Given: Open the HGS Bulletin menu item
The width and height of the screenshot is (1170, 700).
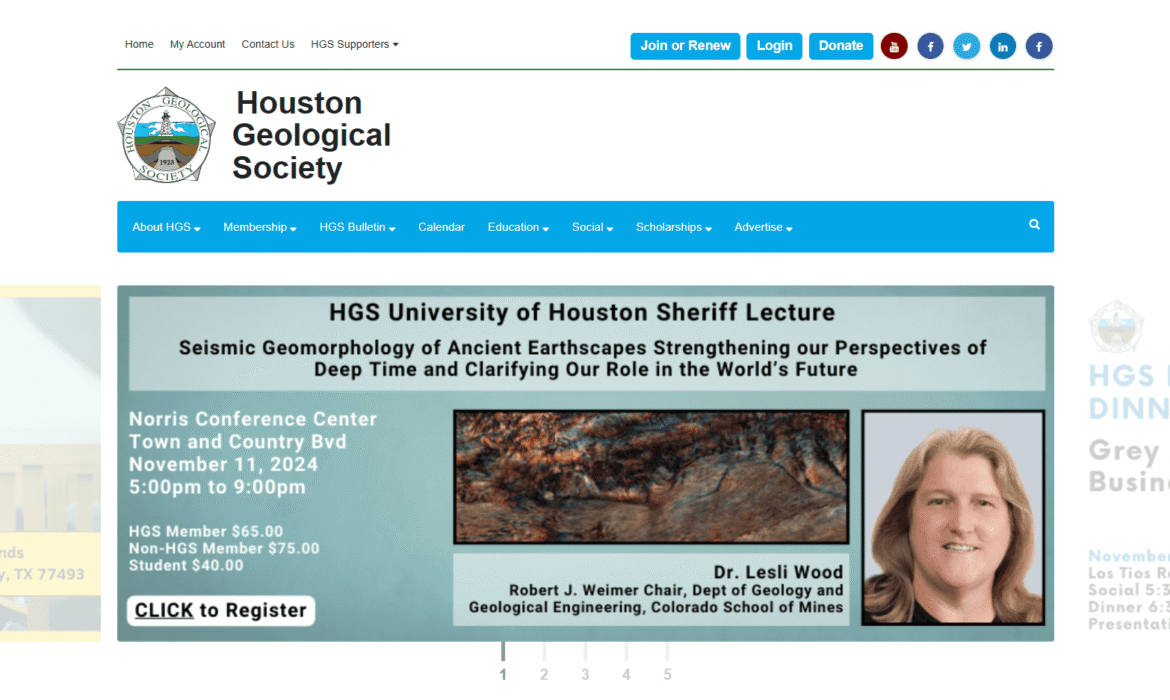Looking at the screenshot, I should (x=356, y=227).
